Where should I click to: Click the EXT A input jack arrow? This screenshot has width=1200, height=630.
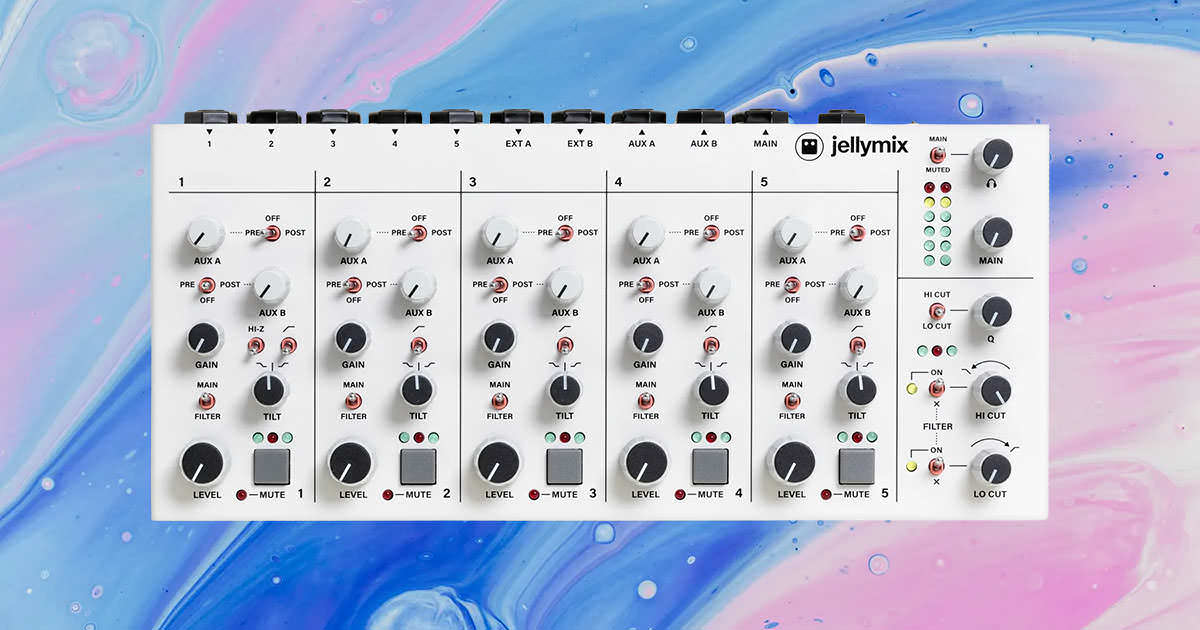pyautogui.click(x=517, y=131)
